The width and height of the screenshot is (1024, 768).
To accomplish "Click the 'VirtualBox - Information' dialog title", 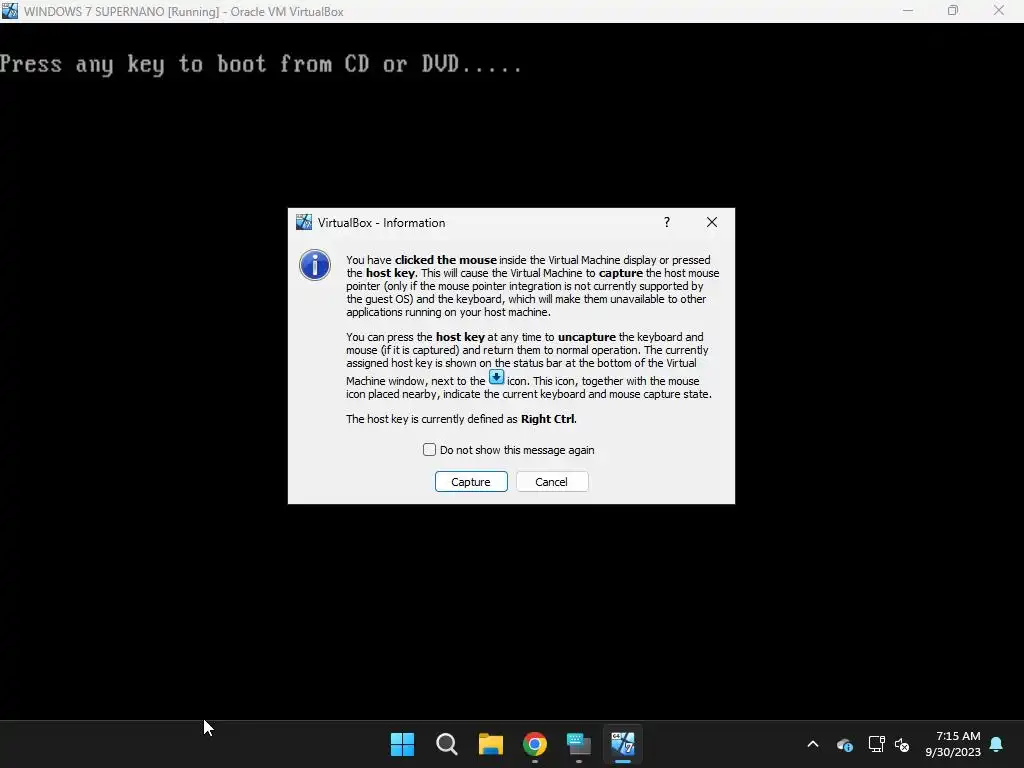I will [x=381, y=223].
